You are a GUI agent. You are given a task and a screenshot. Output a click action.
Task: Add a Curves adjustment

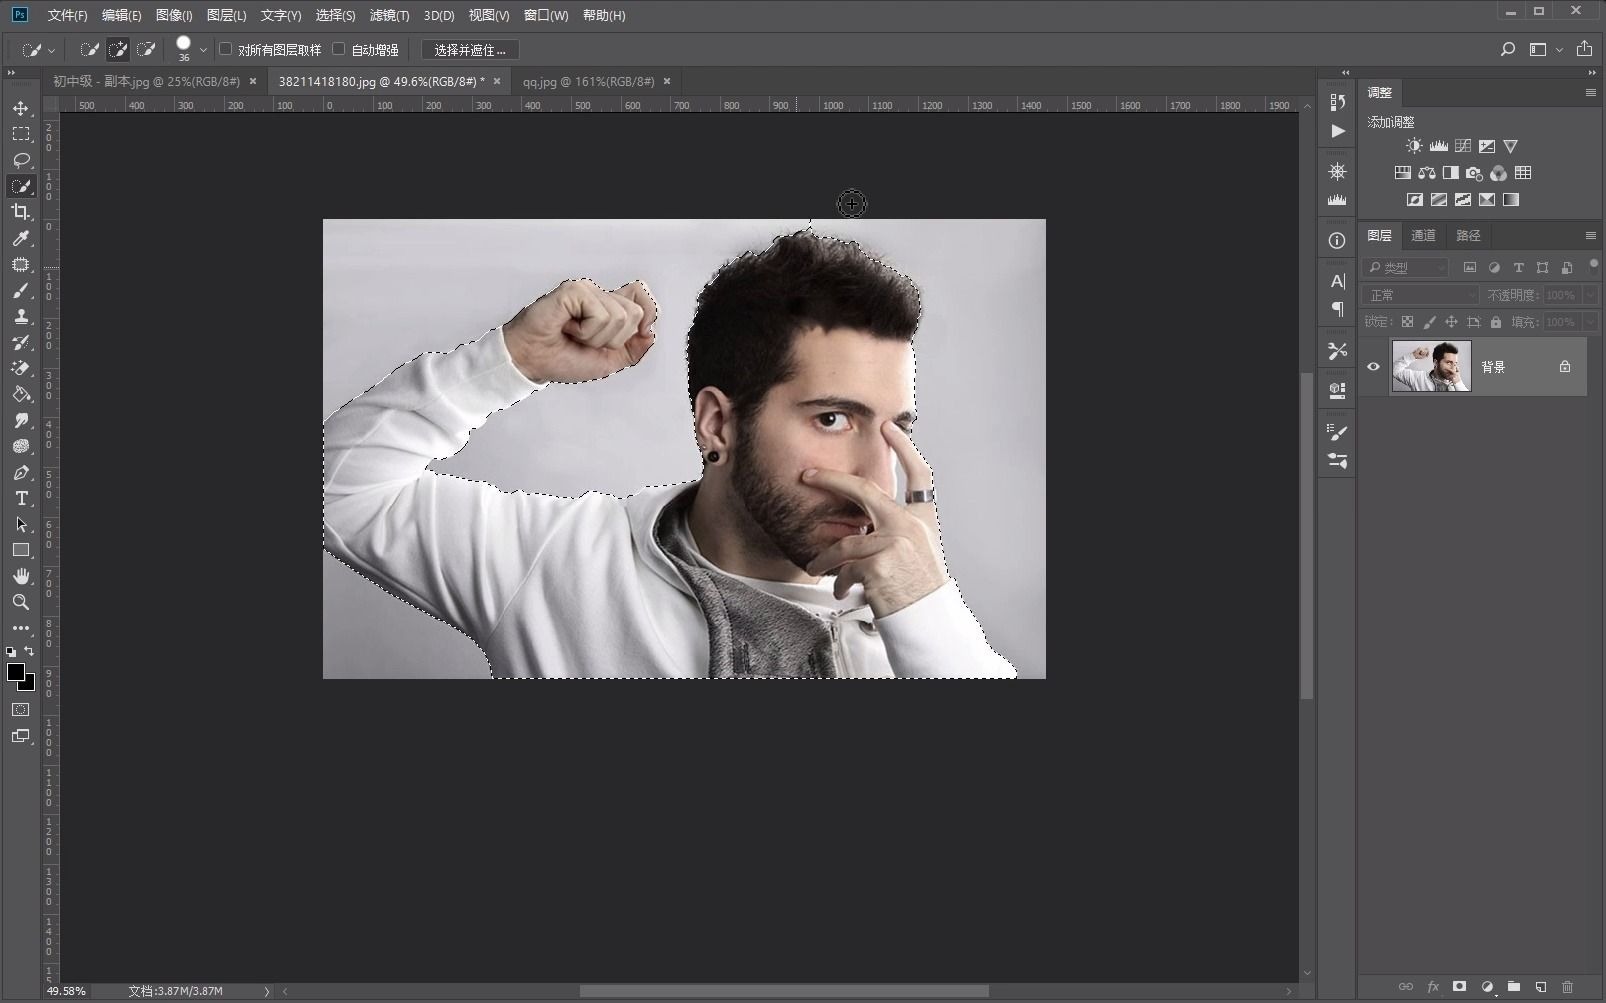pos(1463,146)
